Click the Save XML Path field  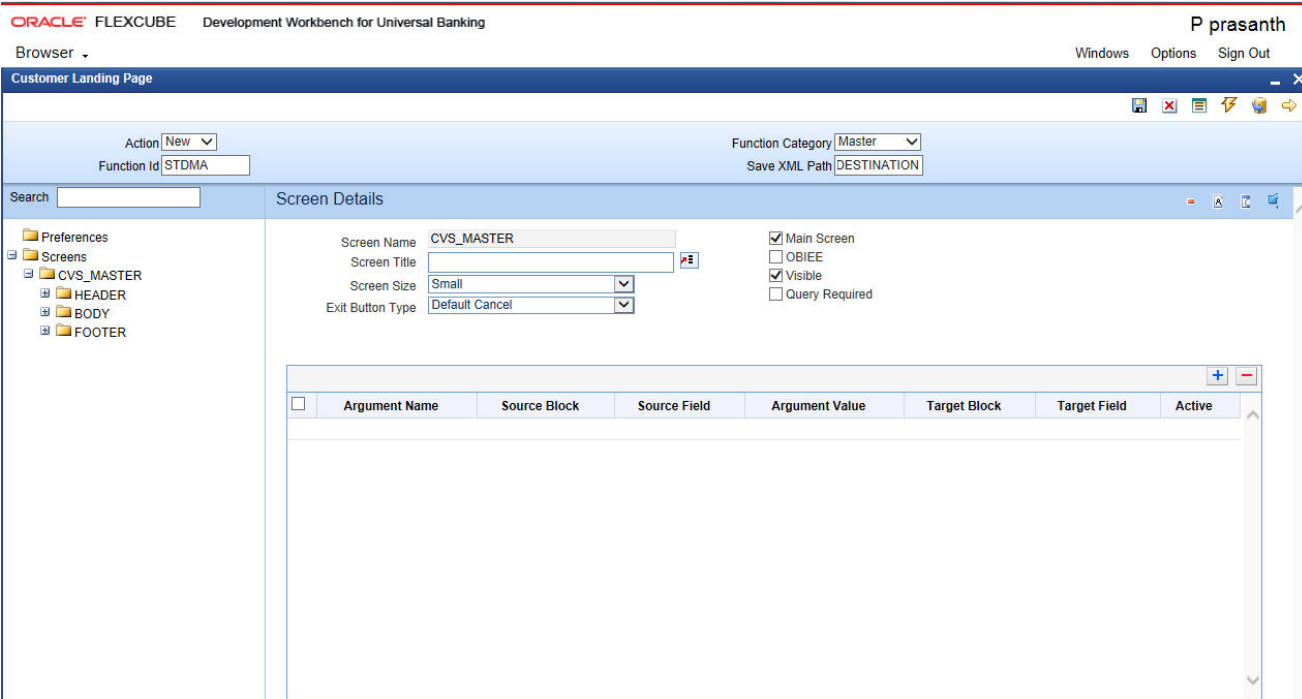pos(878,165)
